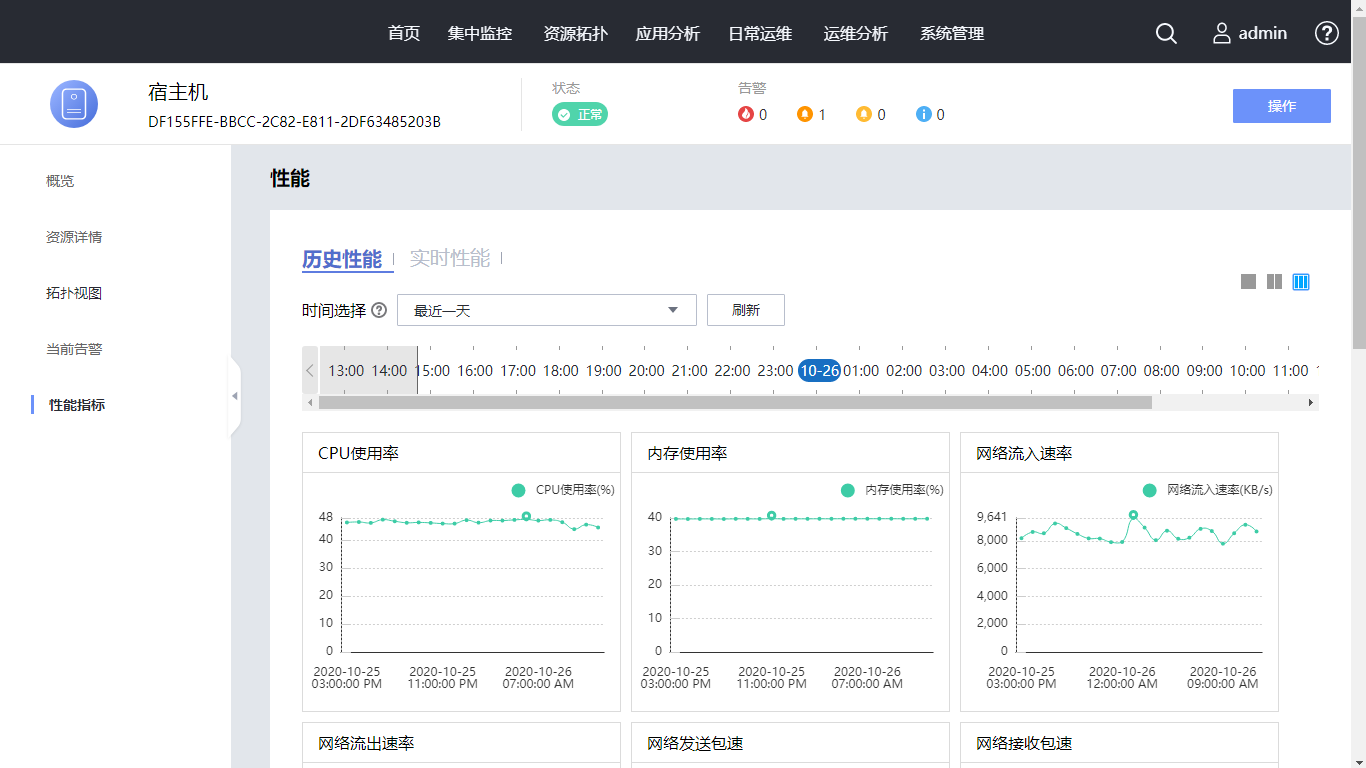Click the 刷新 button
The height and width of the screenshot is (768, 1366).
pyautogui.click(x=745, y=310)
